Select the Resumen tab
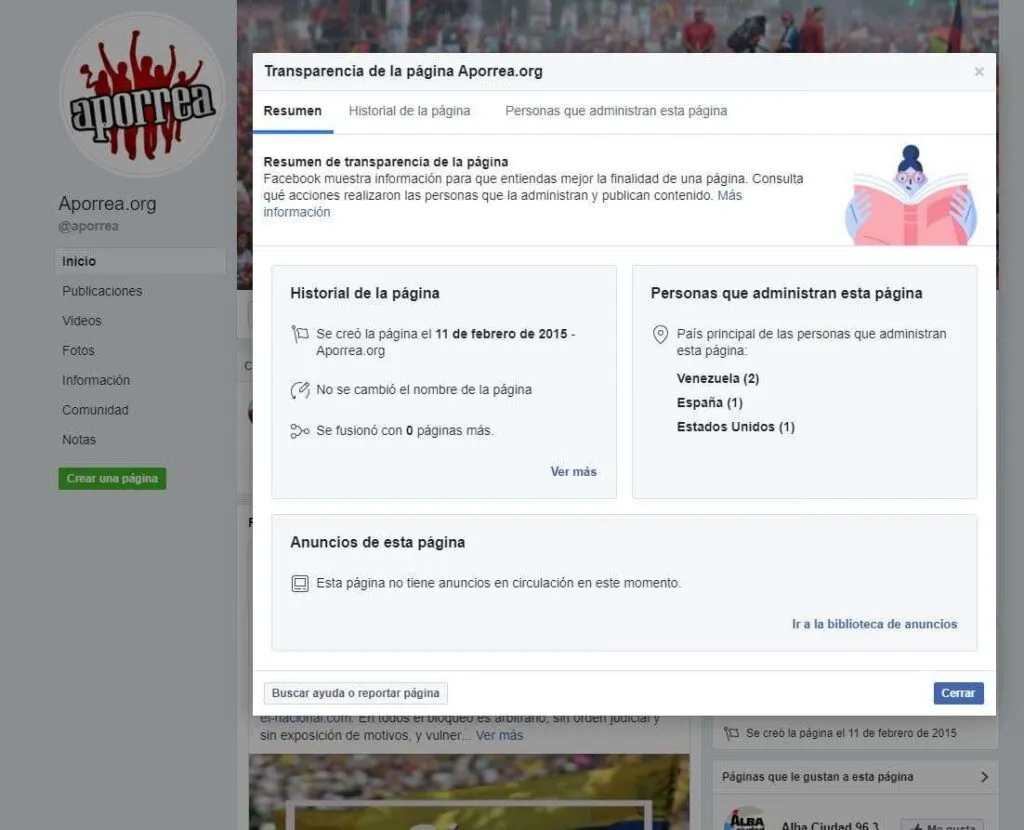 click(x=293, y=111)
